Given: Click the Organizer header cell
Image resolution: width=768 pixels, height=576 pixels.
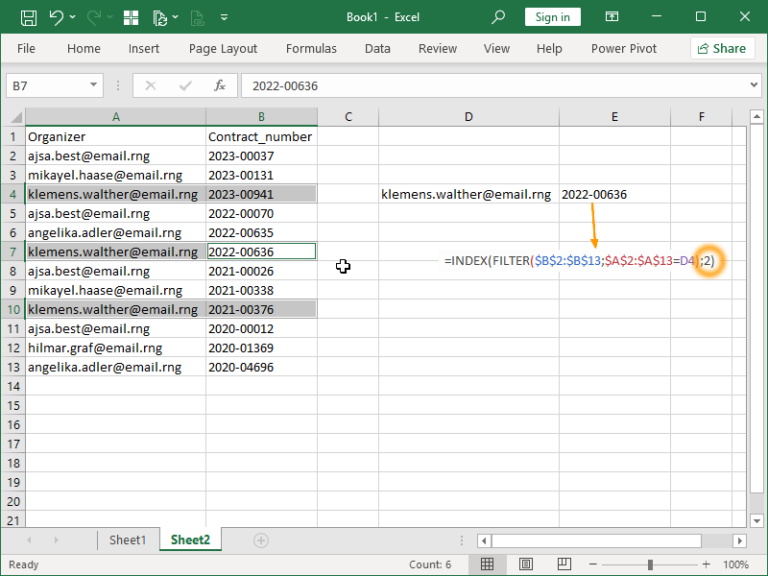Looking at the screenshot, I should (x=116, y=137).
